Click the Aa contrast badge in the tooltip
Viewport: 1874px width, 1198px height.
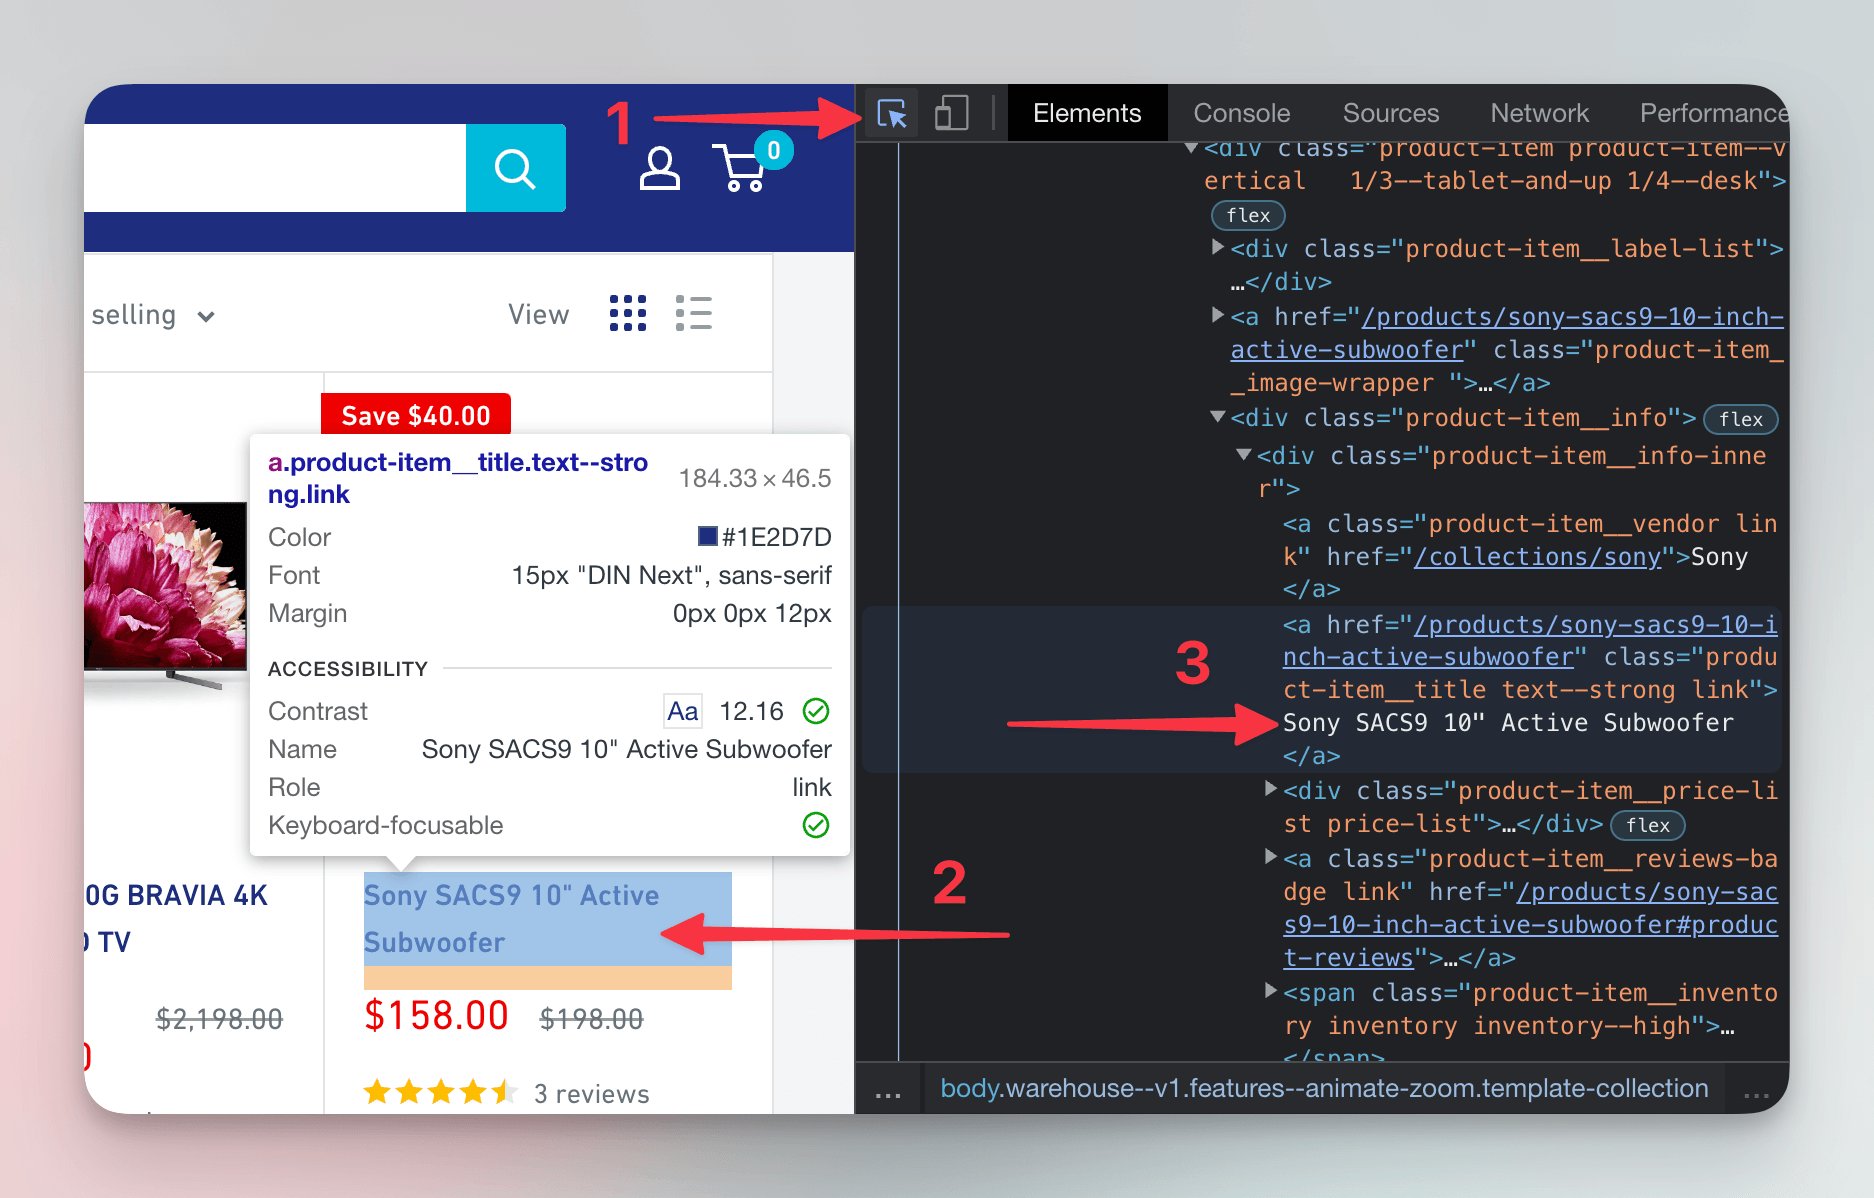click(x=682, y=711)
